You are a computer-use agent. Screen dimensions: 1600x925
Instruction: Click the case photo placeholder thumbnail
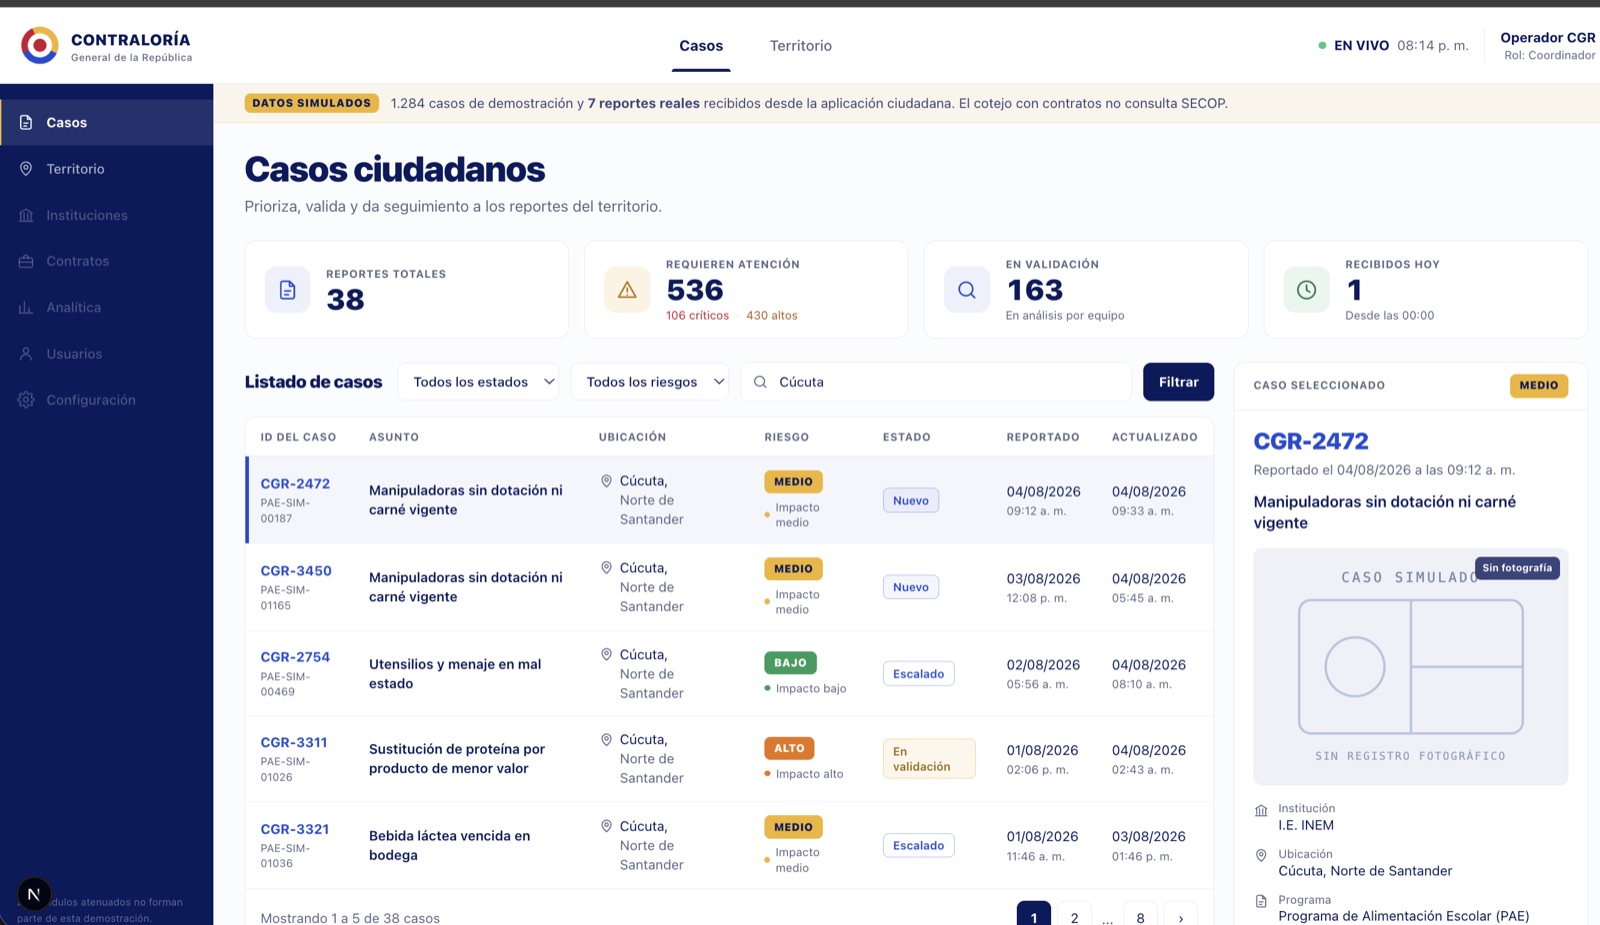1410,667
